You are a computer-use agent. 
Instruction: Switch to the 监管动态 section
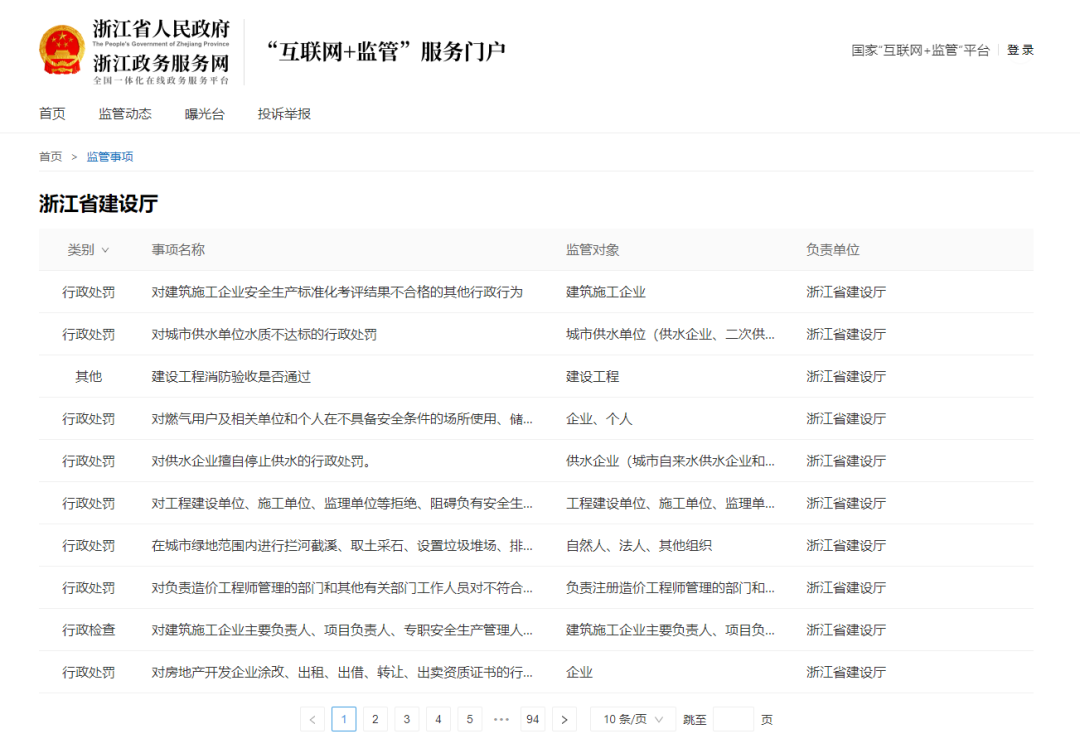125,113
